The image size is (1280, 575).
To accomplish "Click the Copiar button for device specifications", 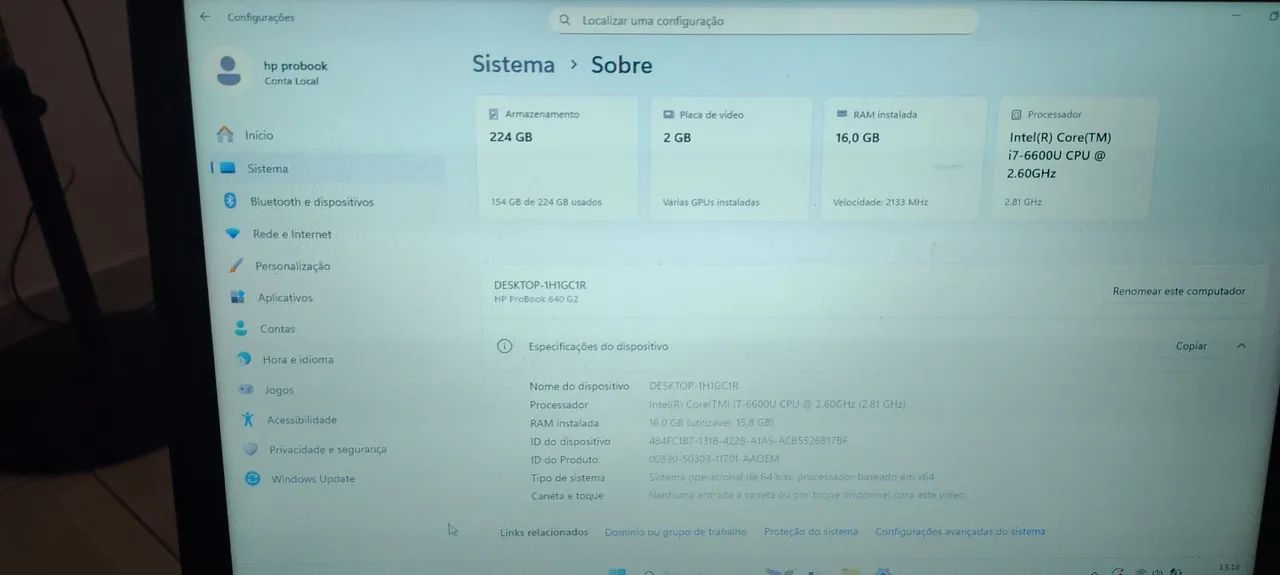I will click(x=1191, y=346).
